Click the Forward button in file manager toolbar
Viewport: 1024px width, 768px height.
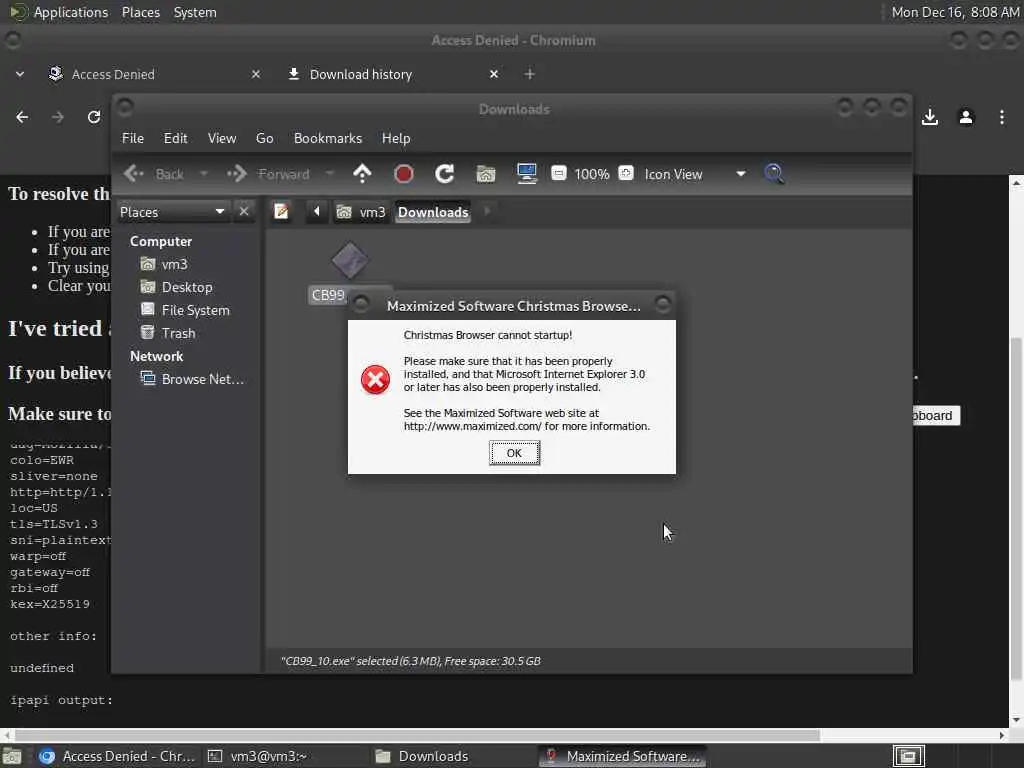point(268,174)
